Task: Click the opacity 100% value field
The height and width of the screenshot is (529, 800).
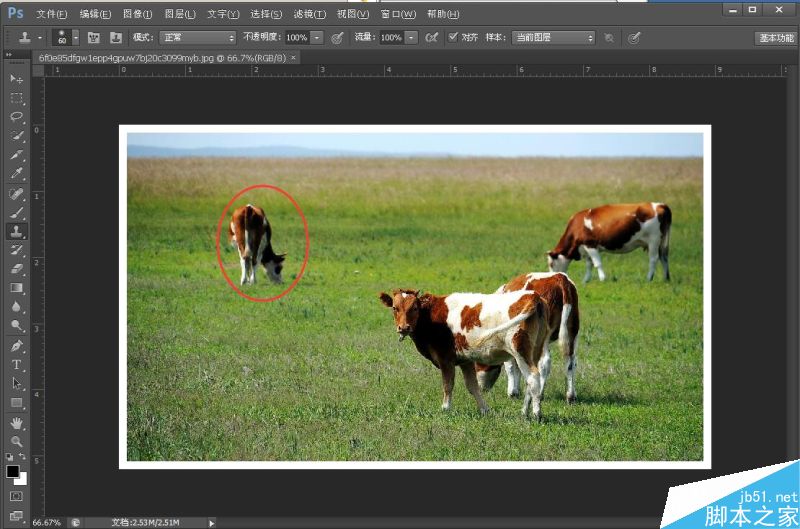Action: pos(297,37)
